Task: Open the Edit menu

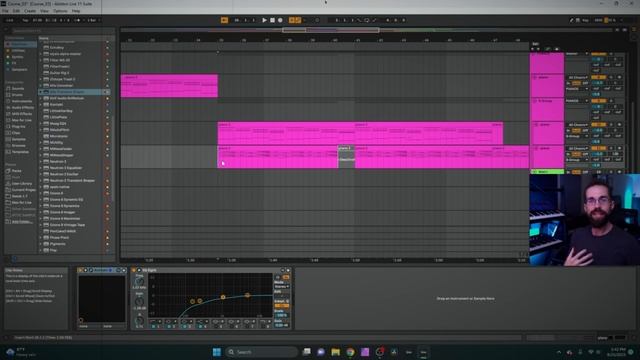Action: click(16, 11)
